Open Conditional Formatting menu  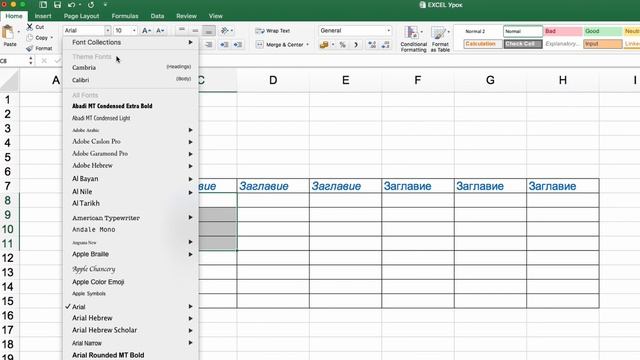coord(413,39)
